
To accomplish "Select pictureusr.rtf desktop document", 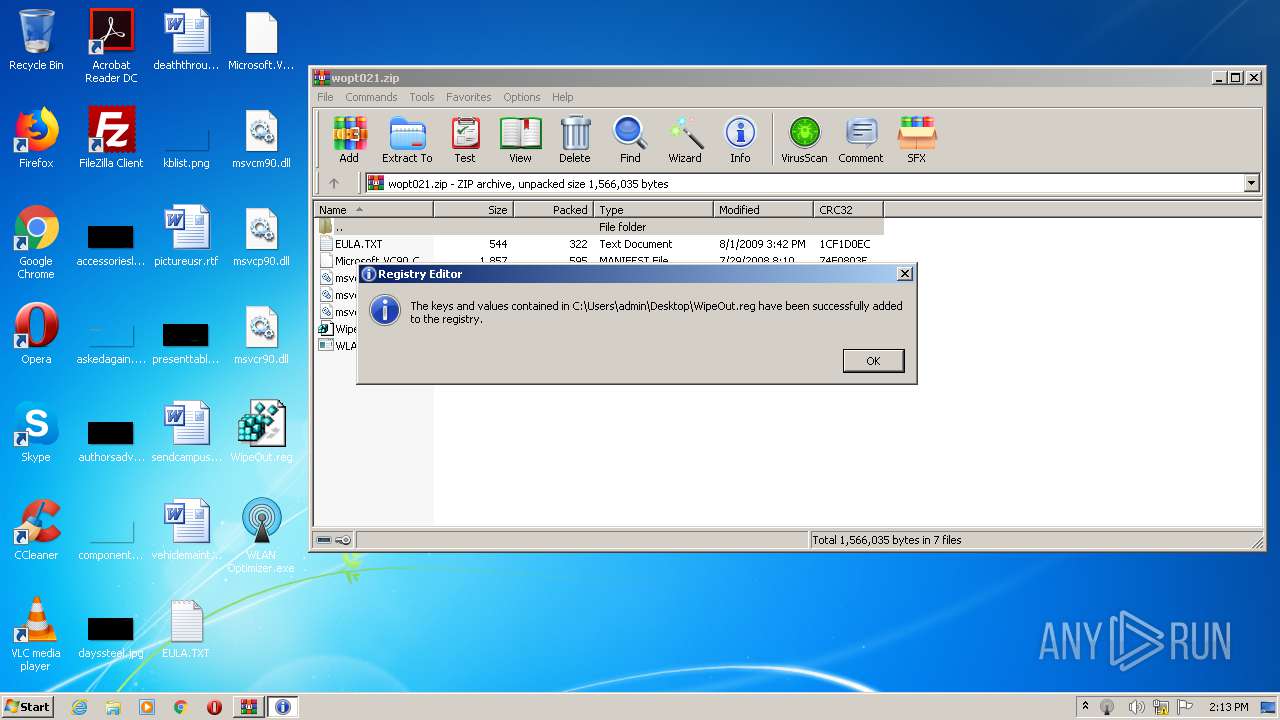I will click(186, 237).
